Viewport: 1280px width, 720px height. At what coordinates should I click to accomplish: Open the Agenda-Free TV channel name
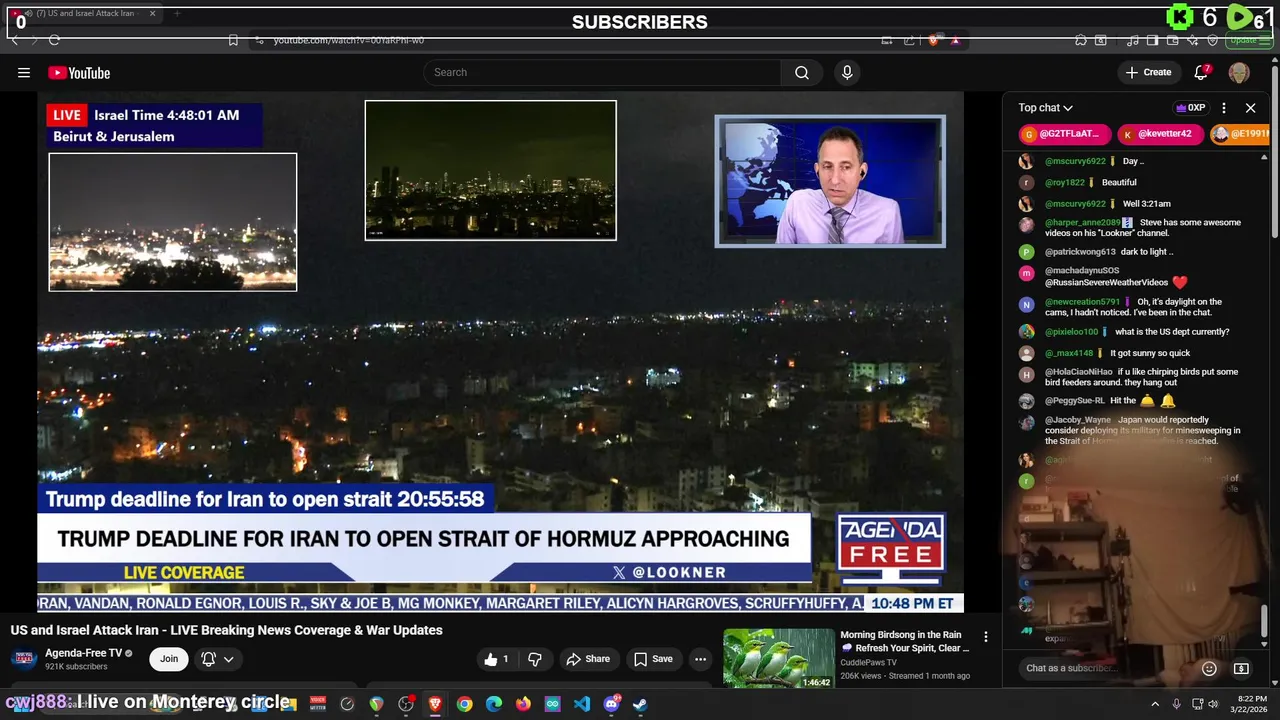(83, 653)
